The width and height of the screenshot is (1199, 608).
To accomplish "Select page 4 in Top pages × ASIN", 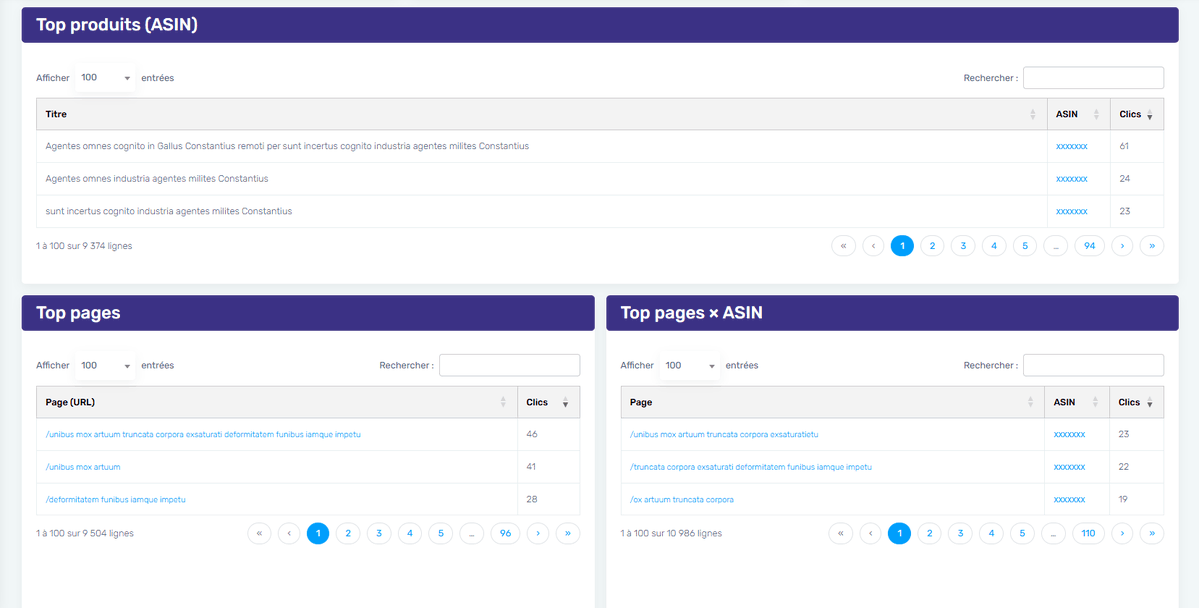I will (991, 533).
